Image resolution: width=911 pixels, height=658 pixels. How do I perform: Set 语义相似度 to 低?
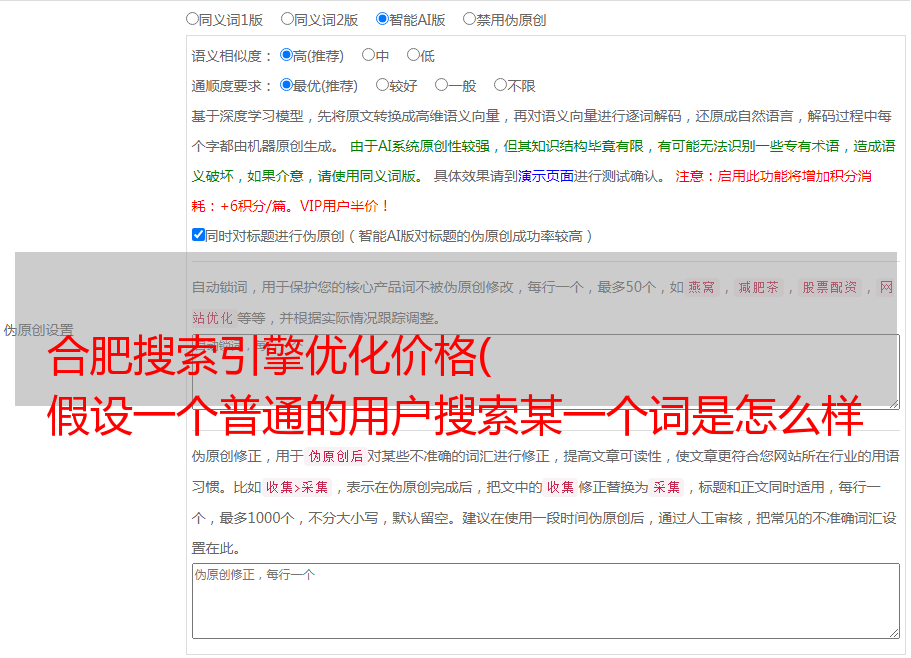click(x=413, y=55)
